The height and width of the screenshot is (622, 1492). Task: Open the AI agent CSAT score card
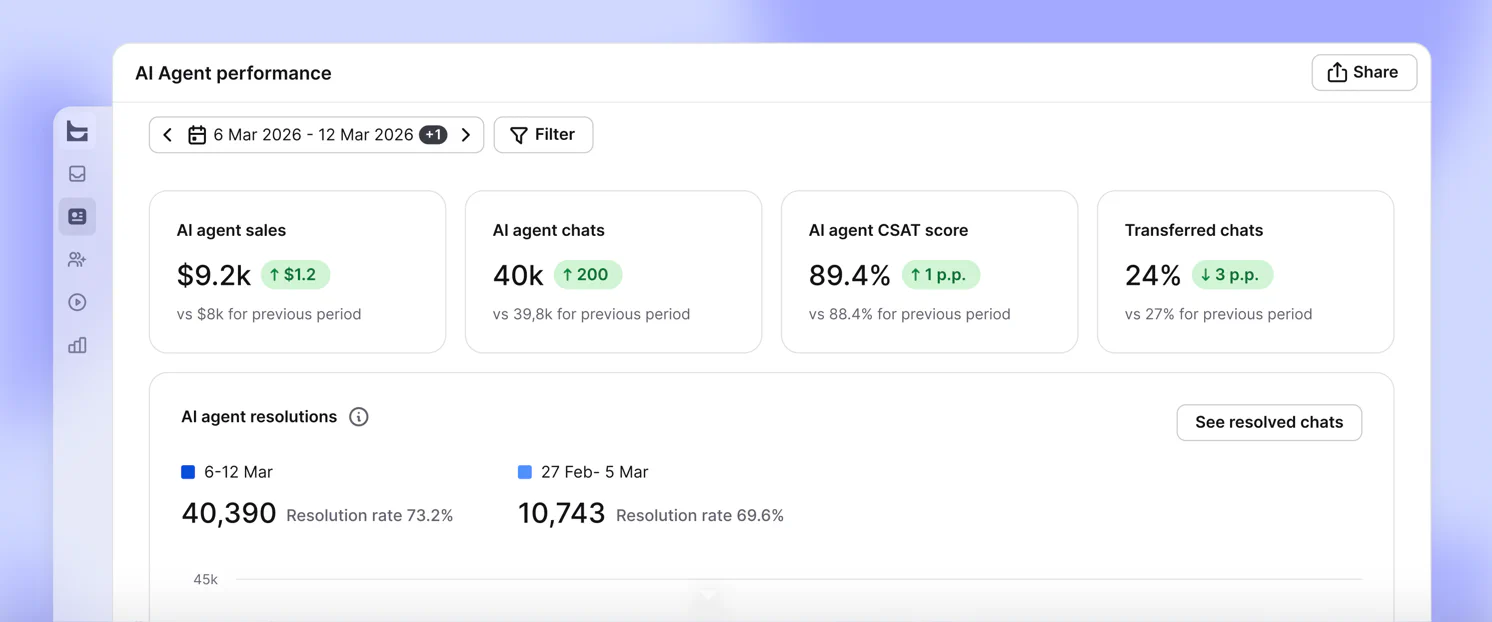click(929, 272)
